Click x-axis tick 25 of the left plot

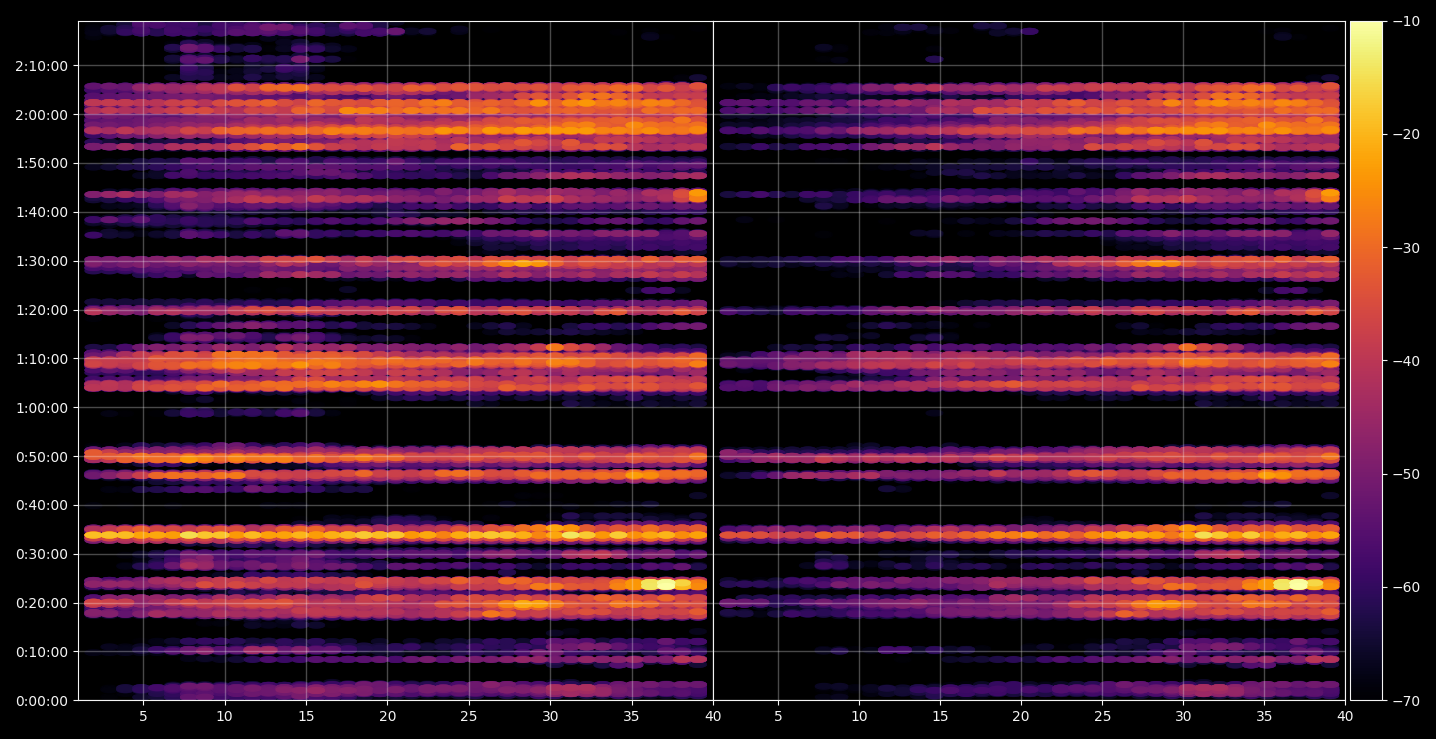click(469, 716)
